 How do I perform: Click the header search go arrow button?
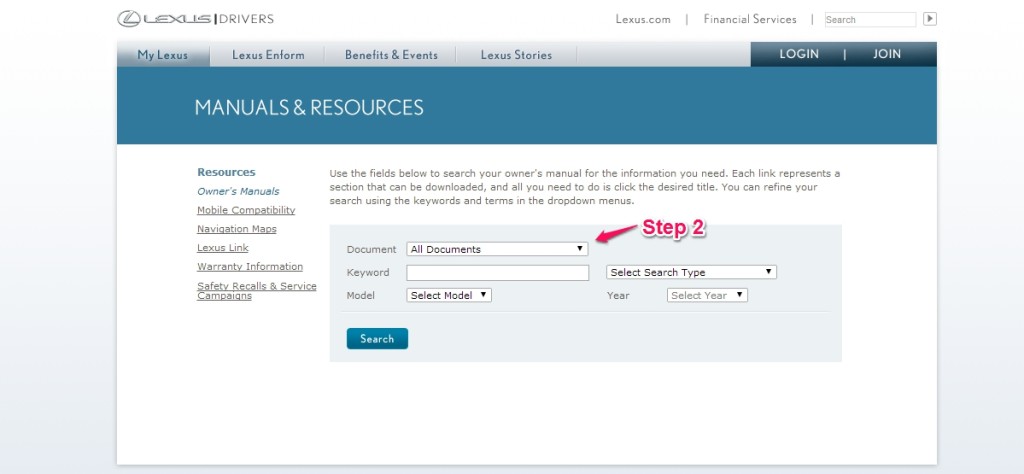pos(929,19)
